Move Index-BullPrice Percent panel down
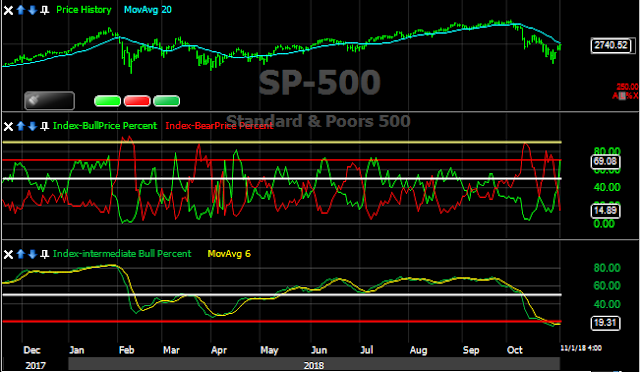Screen dimensions: 640x372 (32, 126)
